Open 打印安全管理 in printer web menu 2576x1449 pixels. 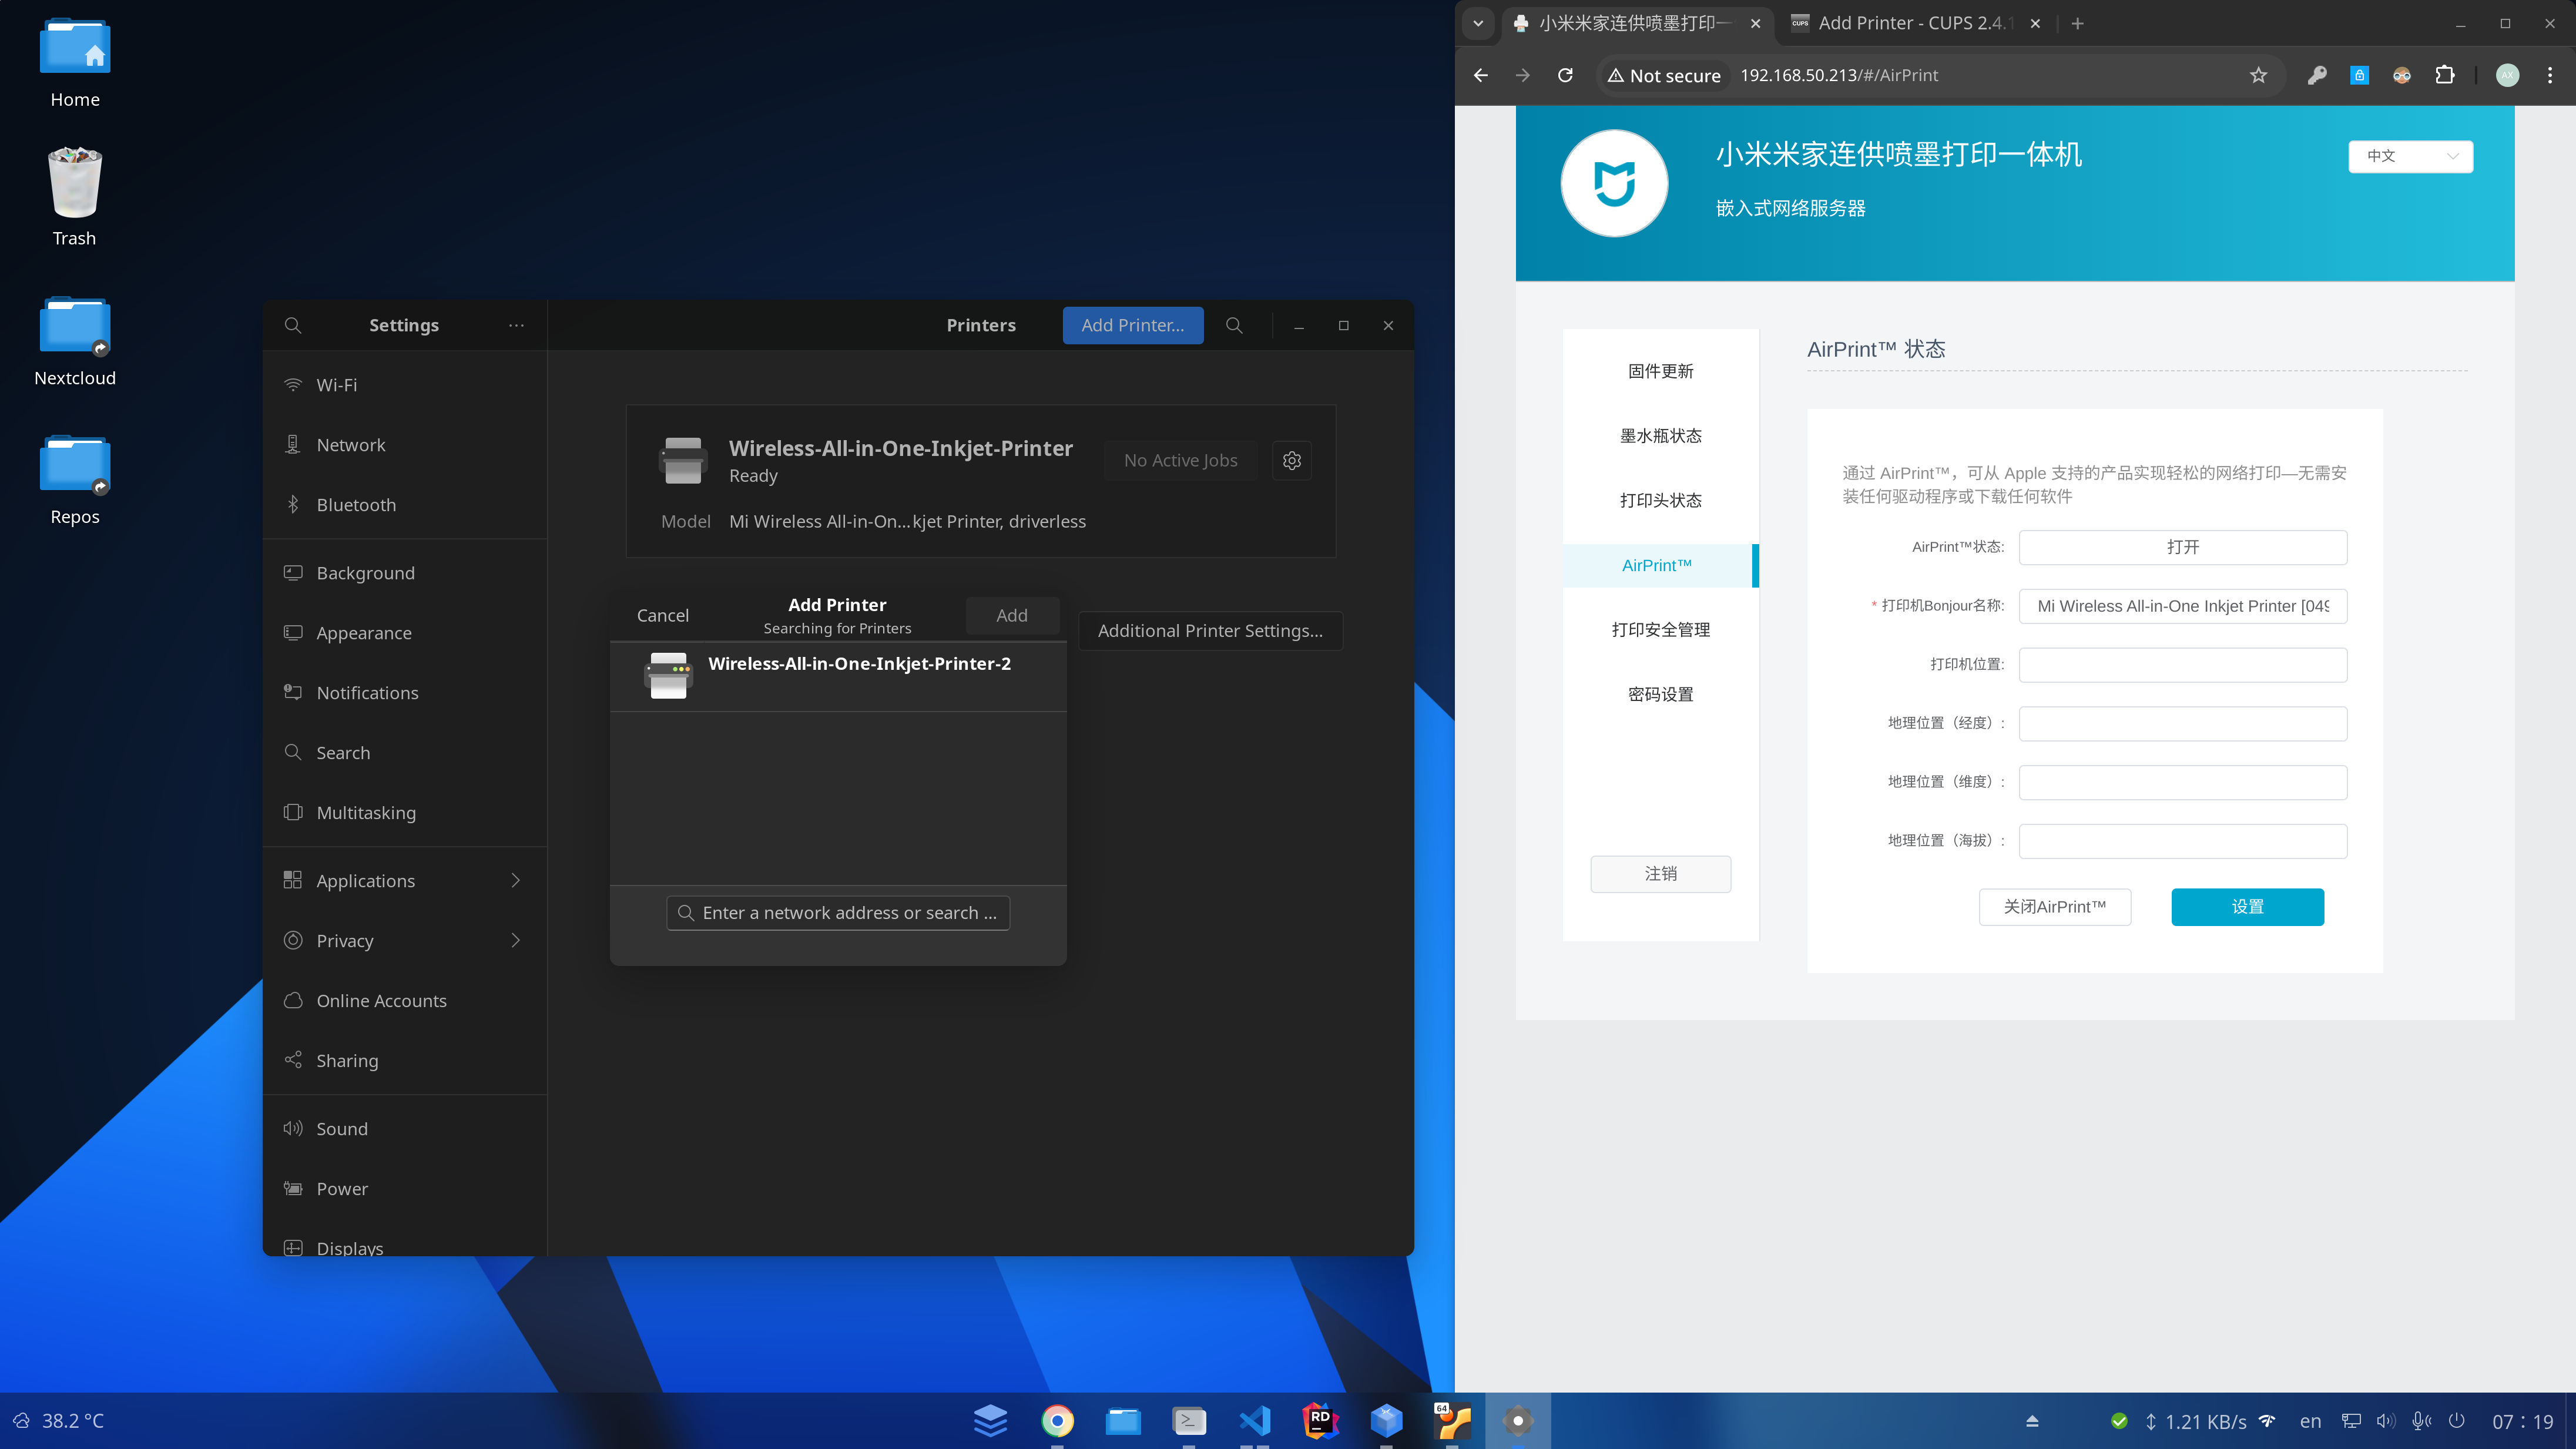pyautogui.click(x=1660, y=630)
